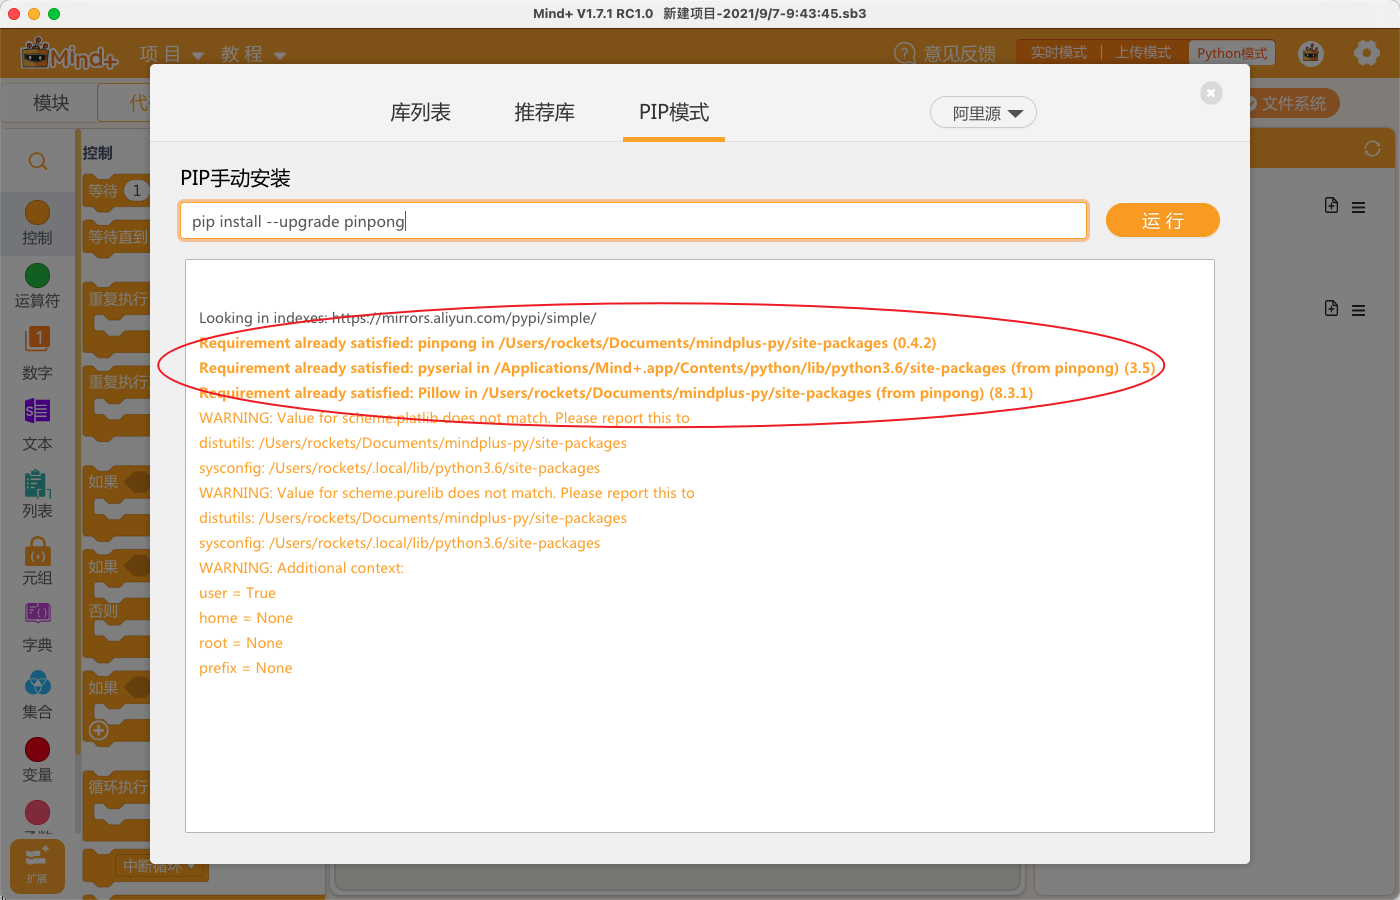The image size is (1400, 900).
Task: Click the 'user = True' output line
Action: [x=237, y=593]
